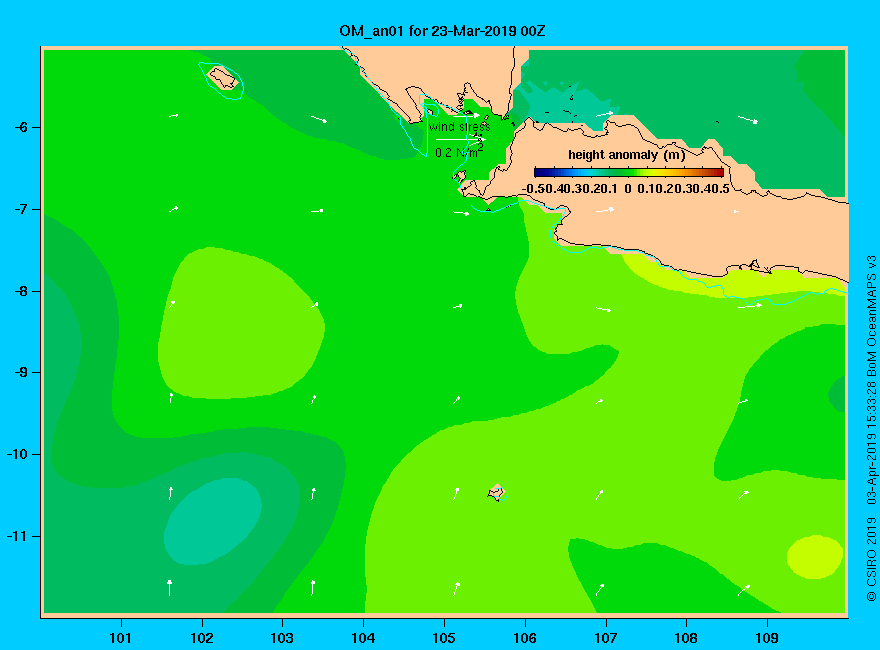The image size is (880, 650).
Task: Click the title 'OM_an01 for 23-Mar-2019 00Z'
Action: (x=442, y=31)
